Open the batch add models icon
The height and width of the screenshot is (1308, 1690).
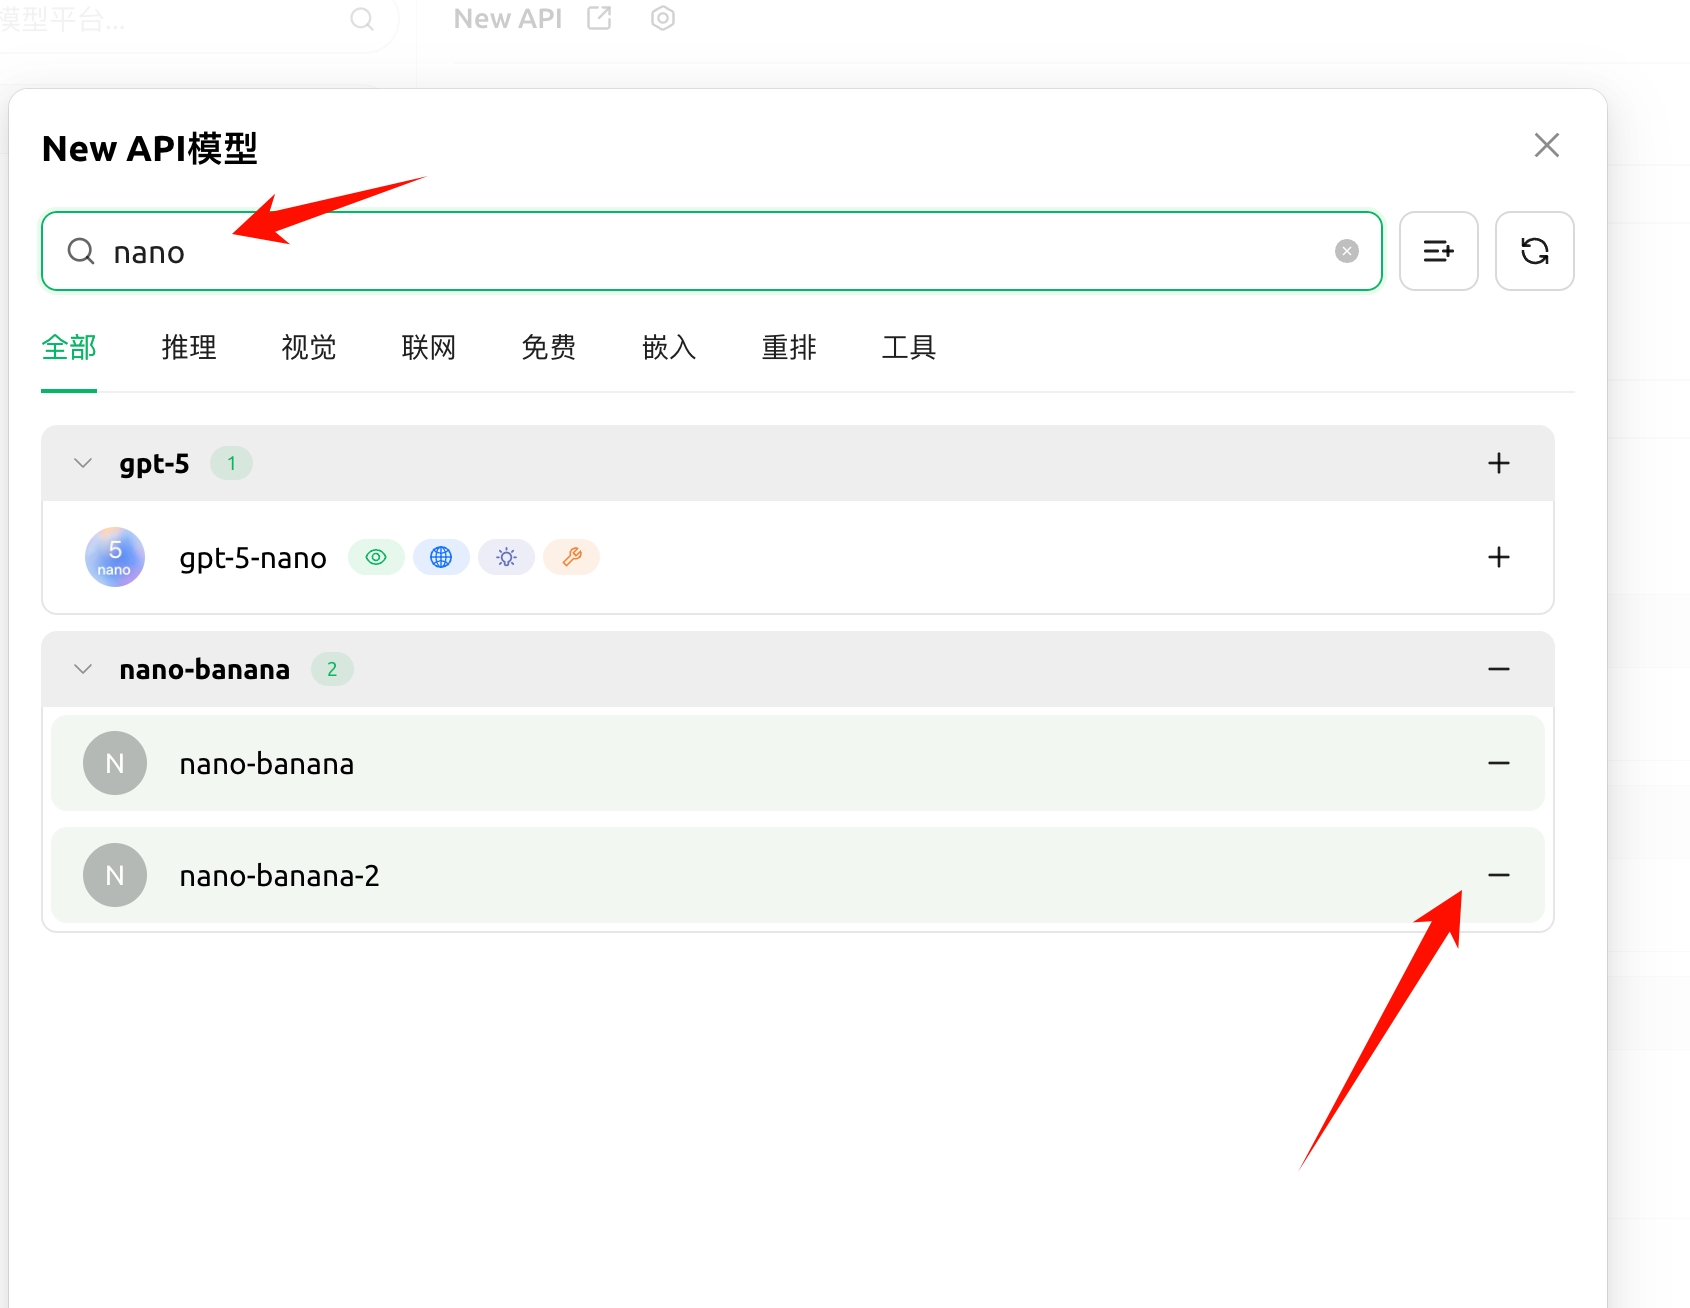click(1438, 251)
